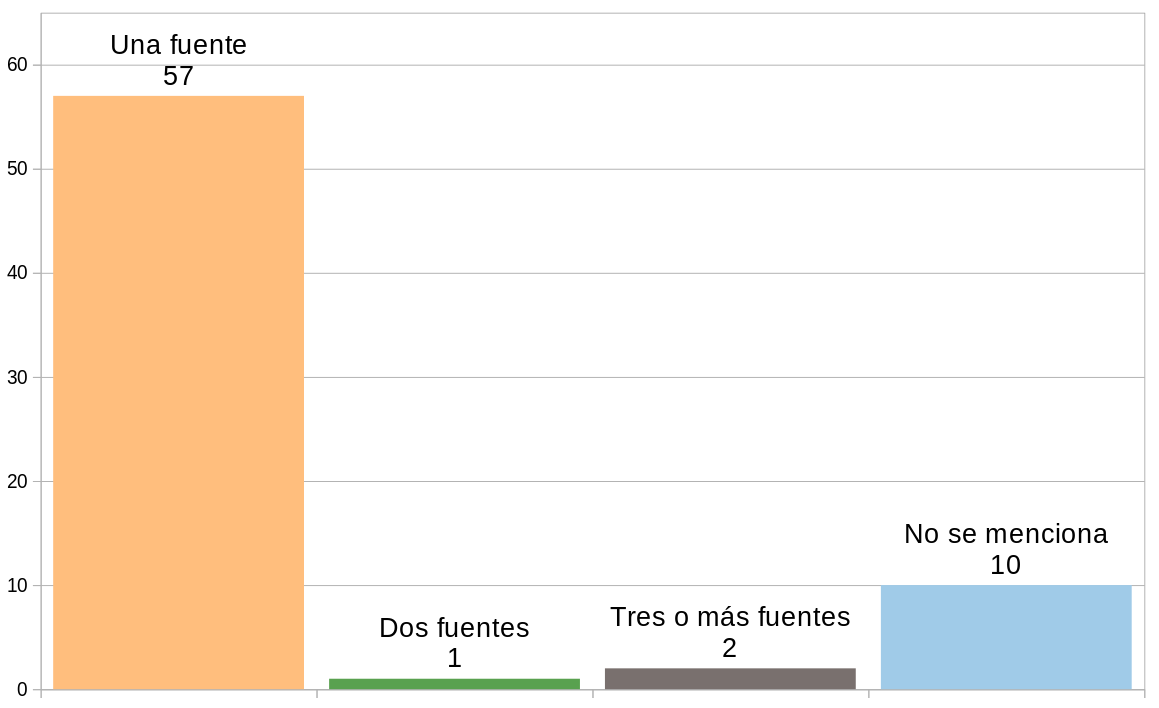Screen dimensions: 1159x708
Task: Select the green Dos fuentes bar
Action: tap(454, 684)
